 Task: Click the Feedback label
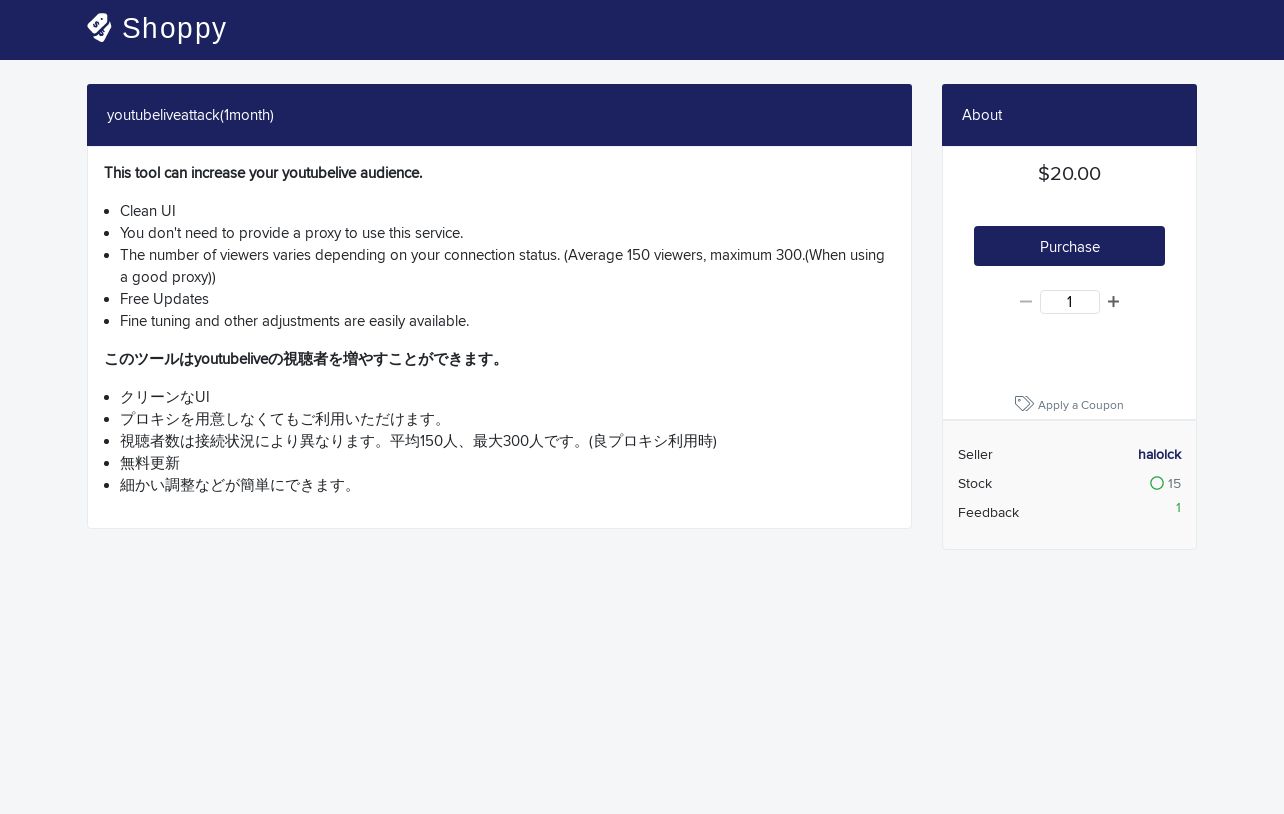coord(988,512)
